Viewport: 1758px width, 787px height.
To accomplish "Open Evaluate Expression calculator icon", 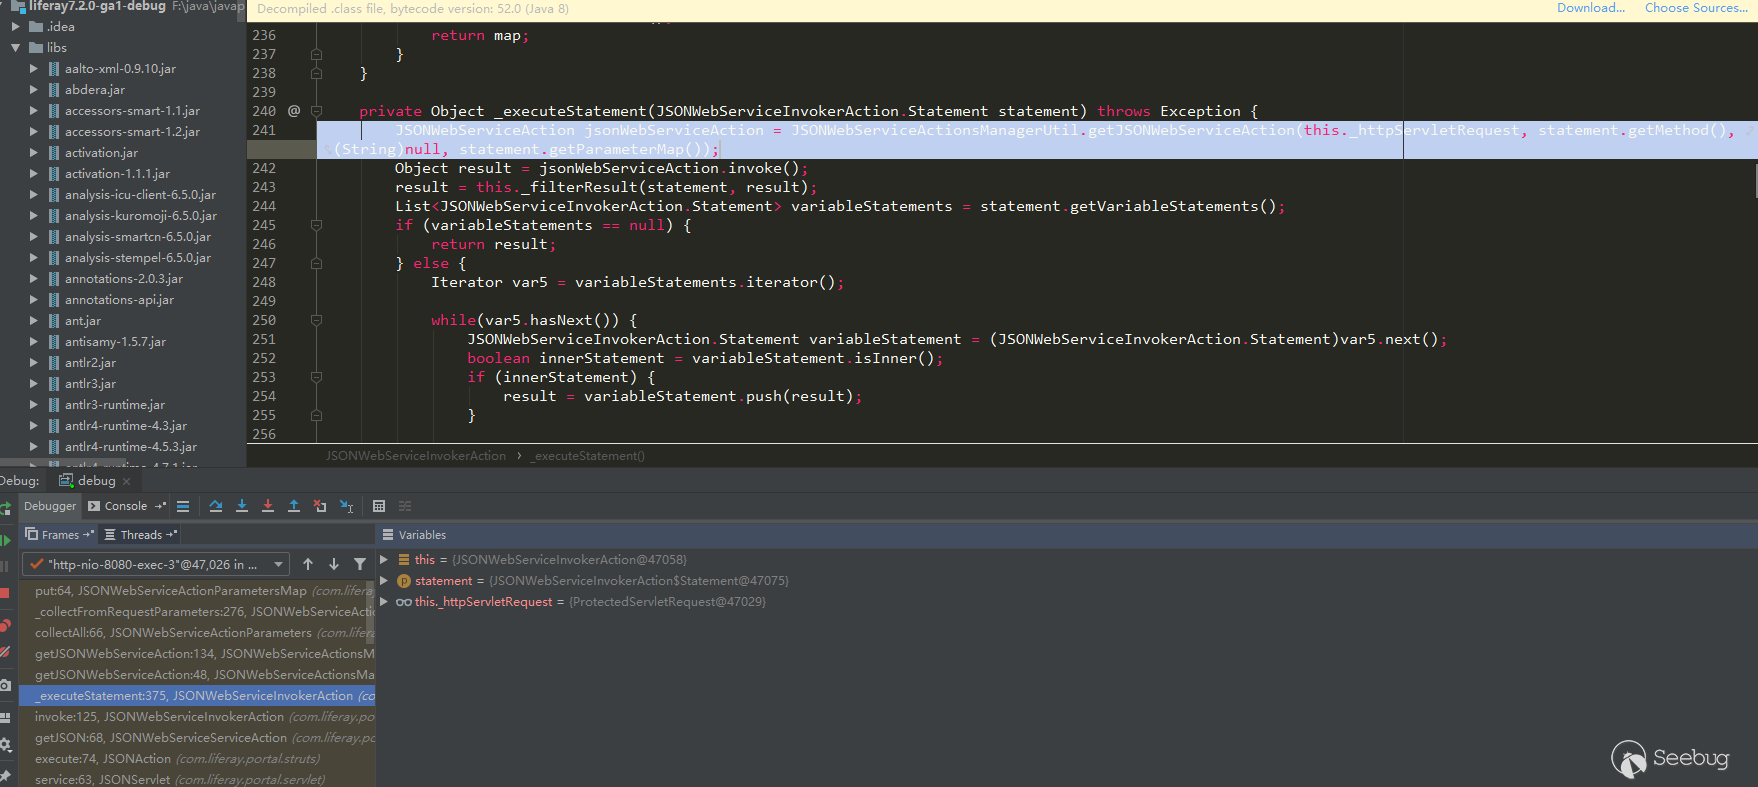I will point(379,506).
